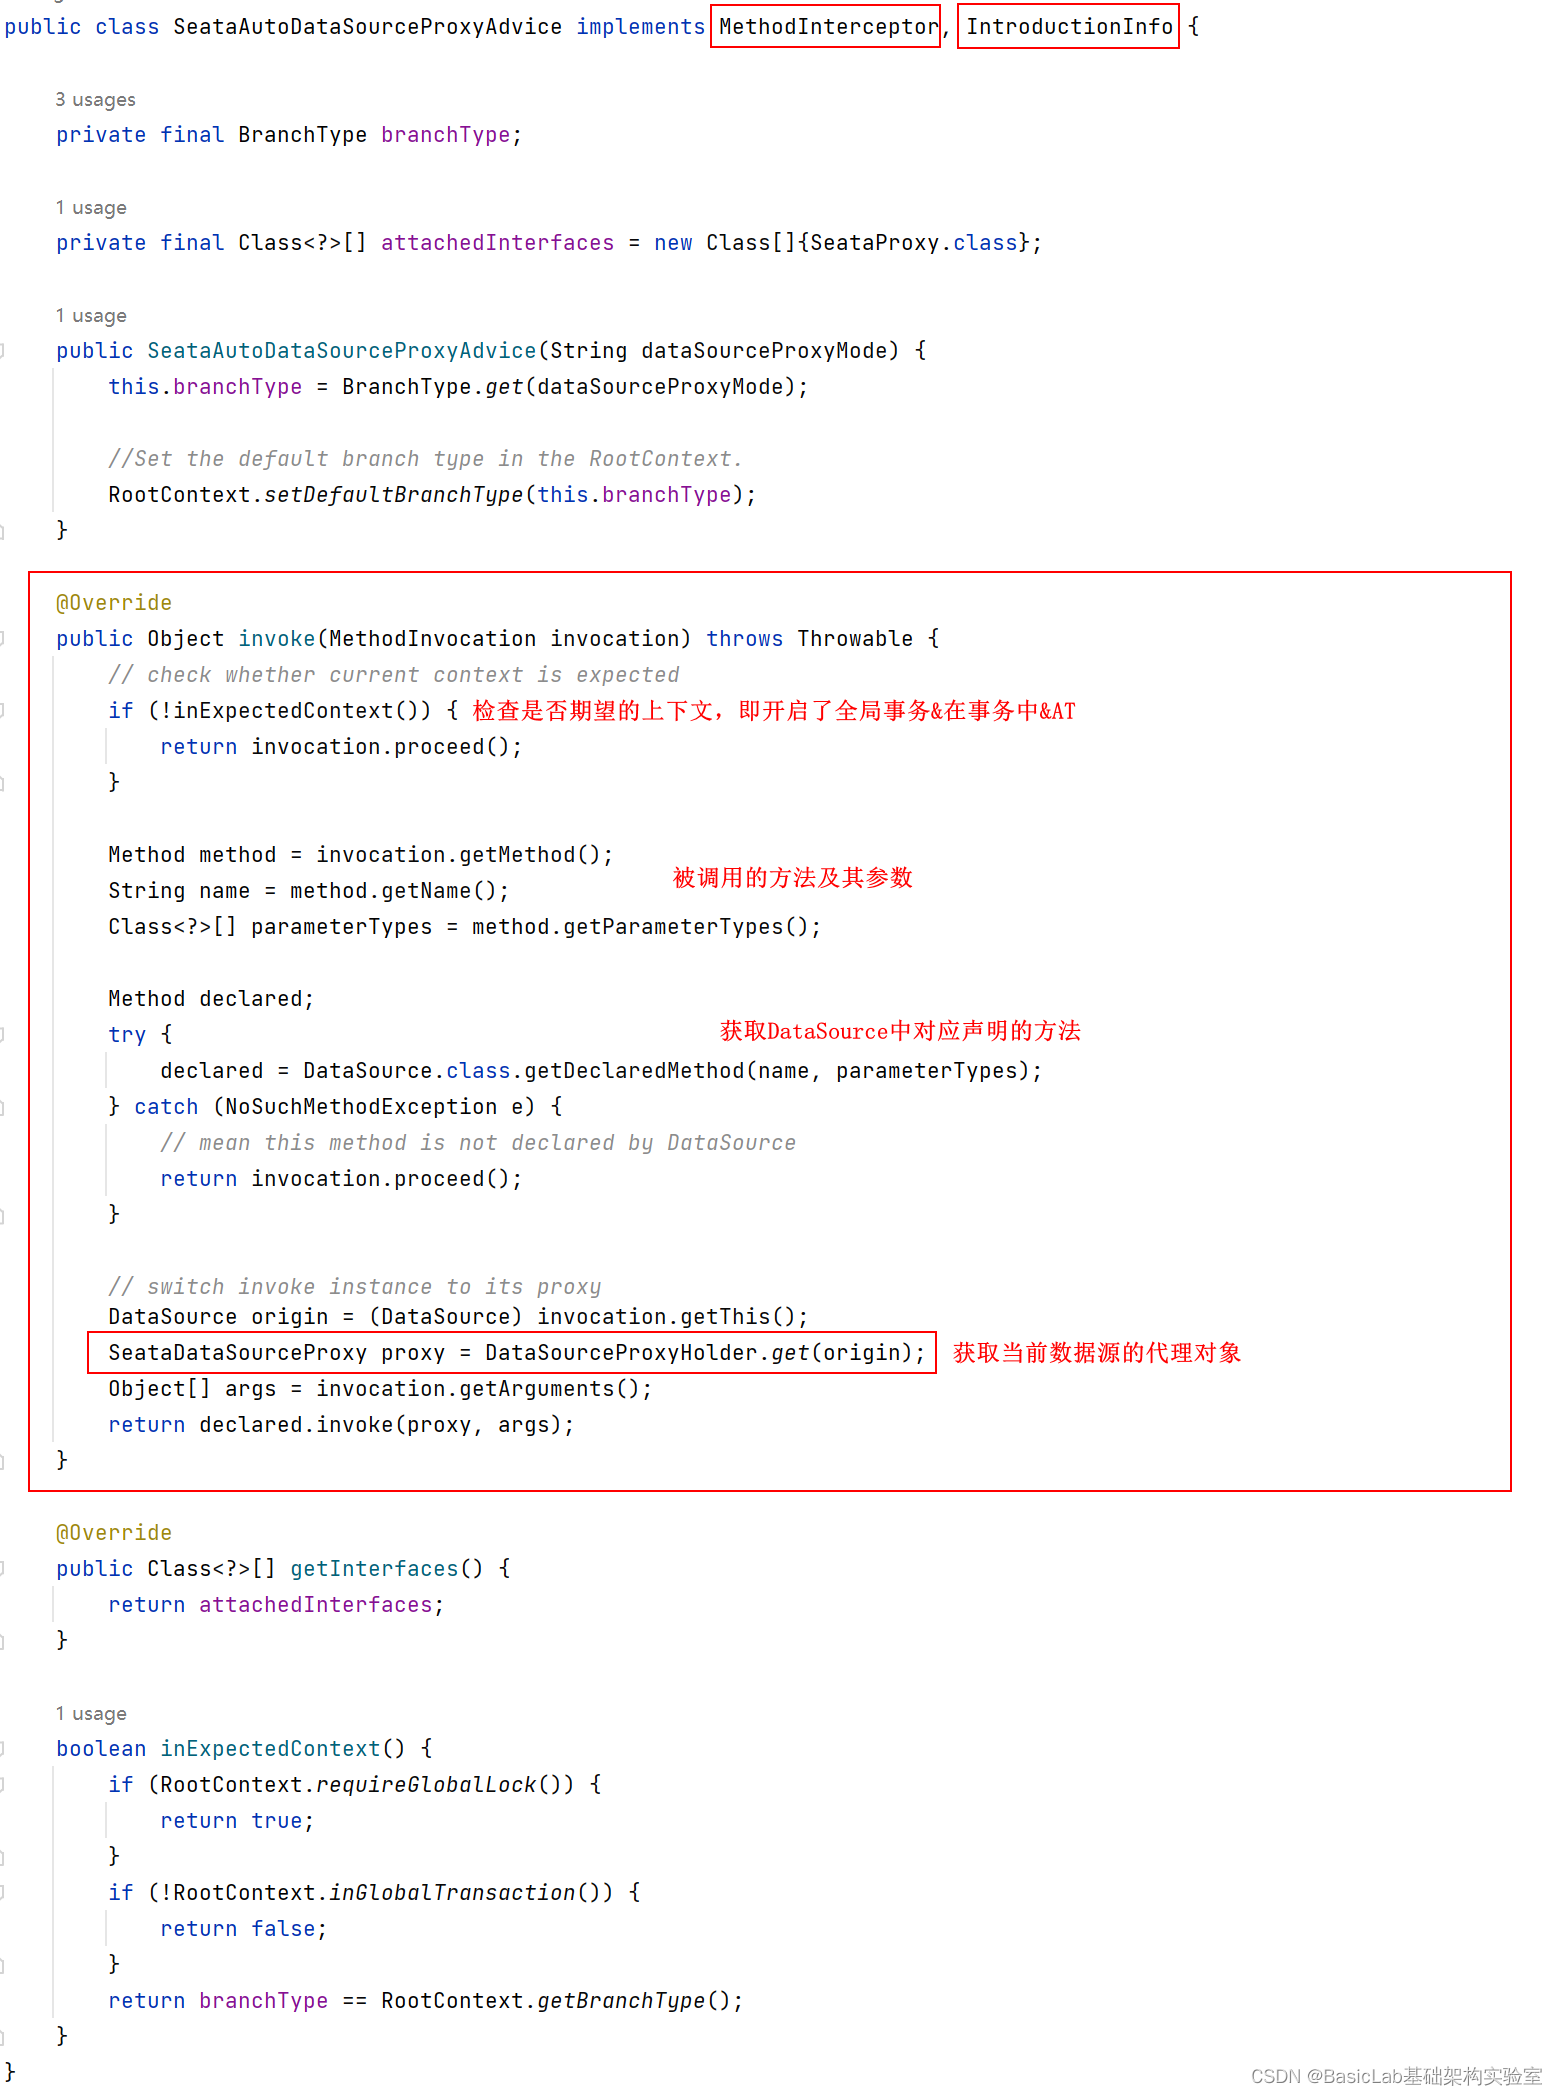Image resolution: width=1557 pixels, height=2095 pixels.
Task: Click the @Override annotation above getInterfaces
Action: (x=114, y=1533)
